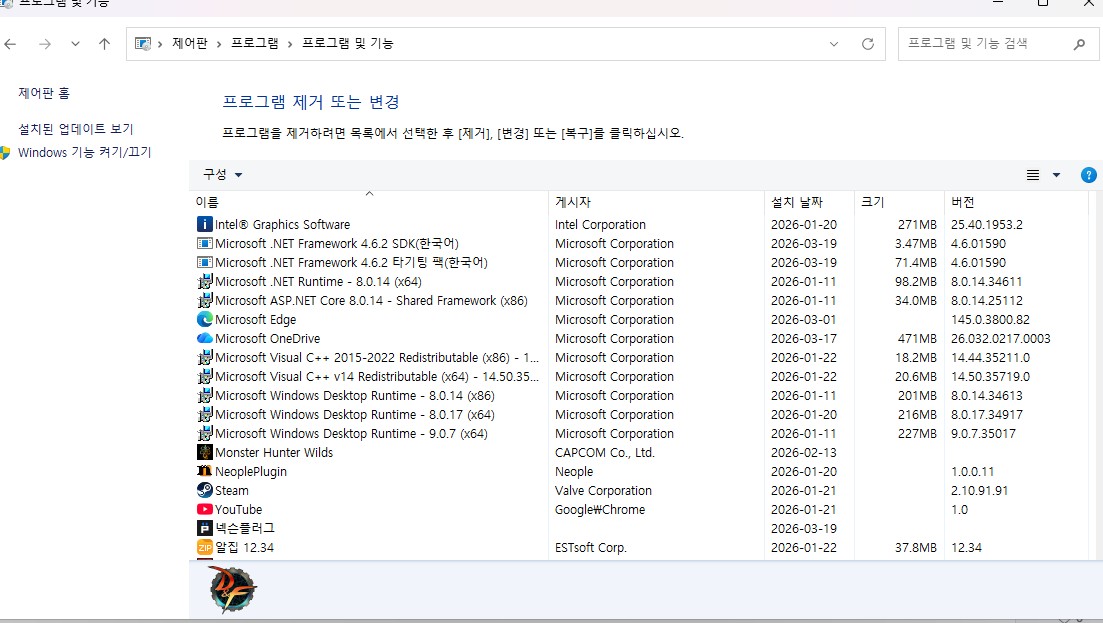This screenshot has width=1103, height=623.
Task: Open the 구성 dropdown menu
Action: tap(222, 175)
